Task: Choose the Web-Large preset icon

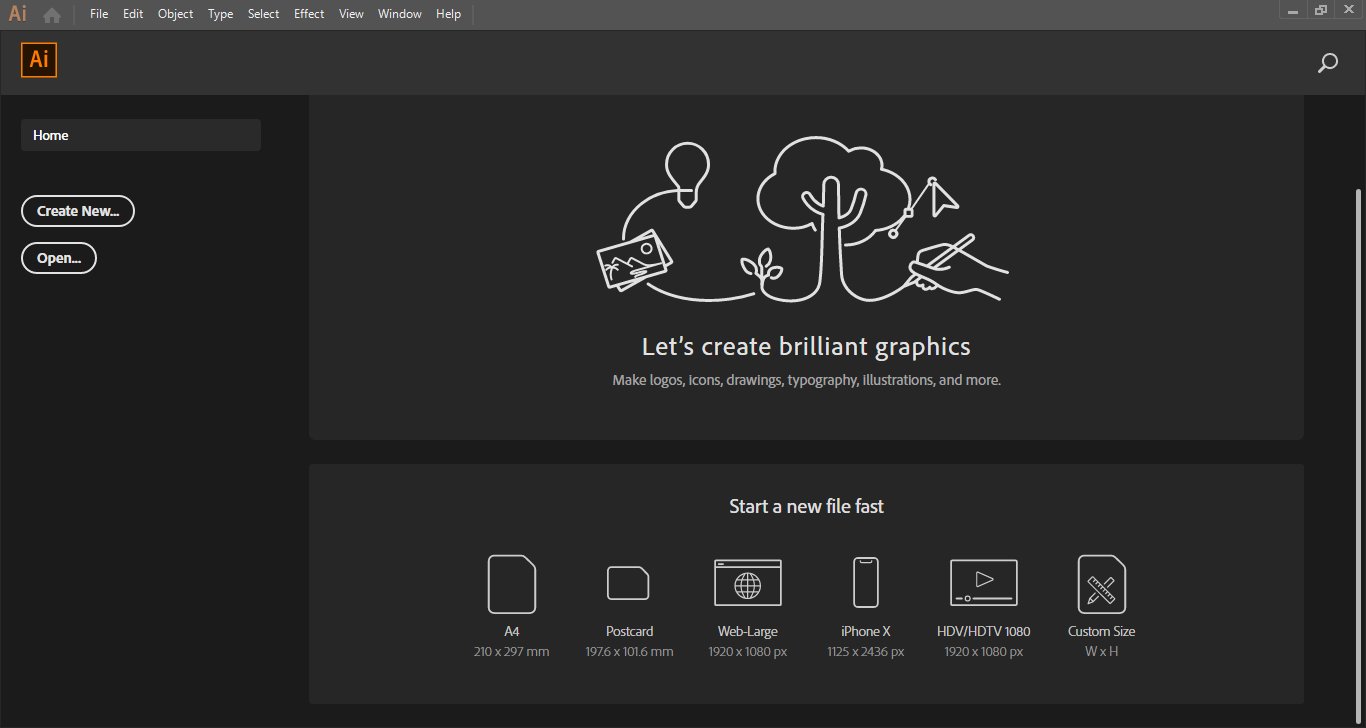Action: [x=747, y=583]
